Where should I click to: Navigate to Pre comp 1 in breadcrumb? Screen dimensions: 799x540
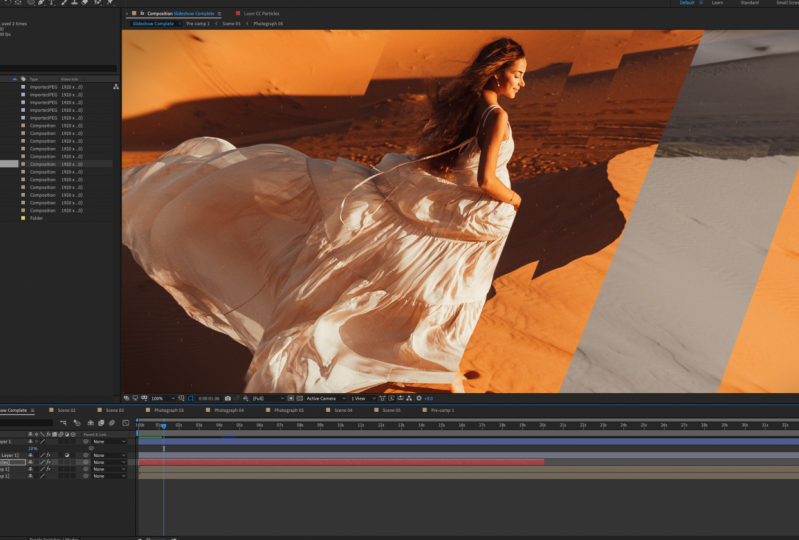[x=198, y=23]
